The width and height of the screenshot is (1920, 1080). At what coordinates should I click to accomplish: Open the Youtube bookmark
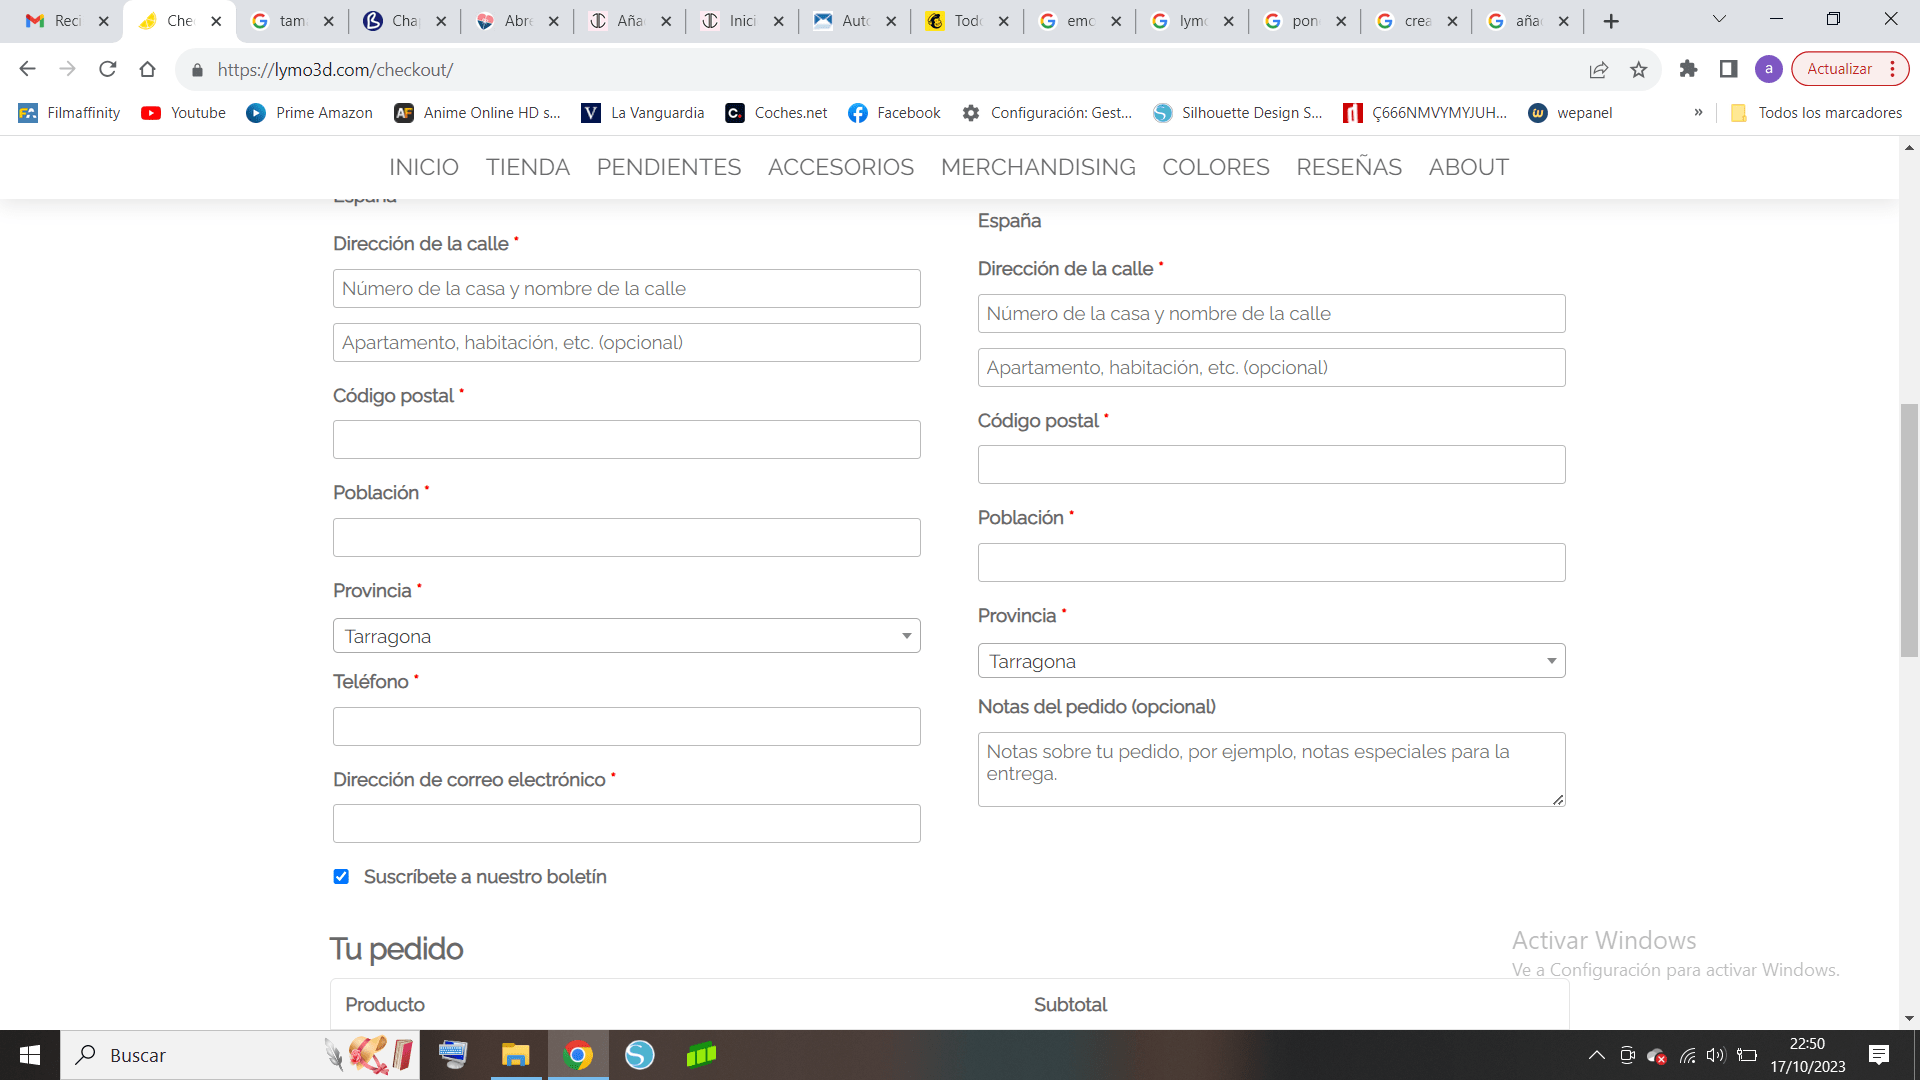pyautogui.click(x=184, y=113)
